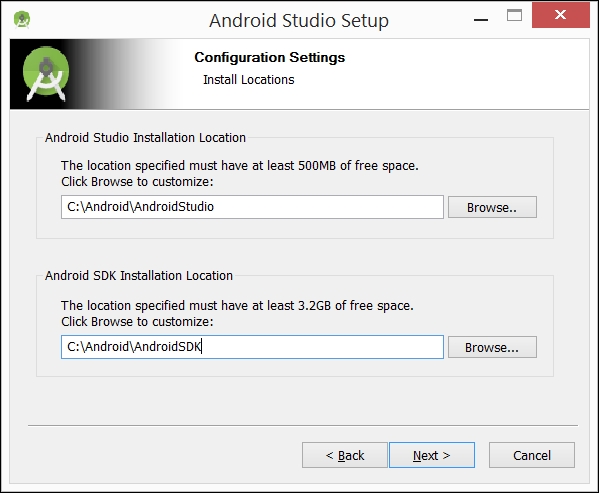Click the 500MB free space requirement text
The image size is (599, 493).
coord(240,165)
